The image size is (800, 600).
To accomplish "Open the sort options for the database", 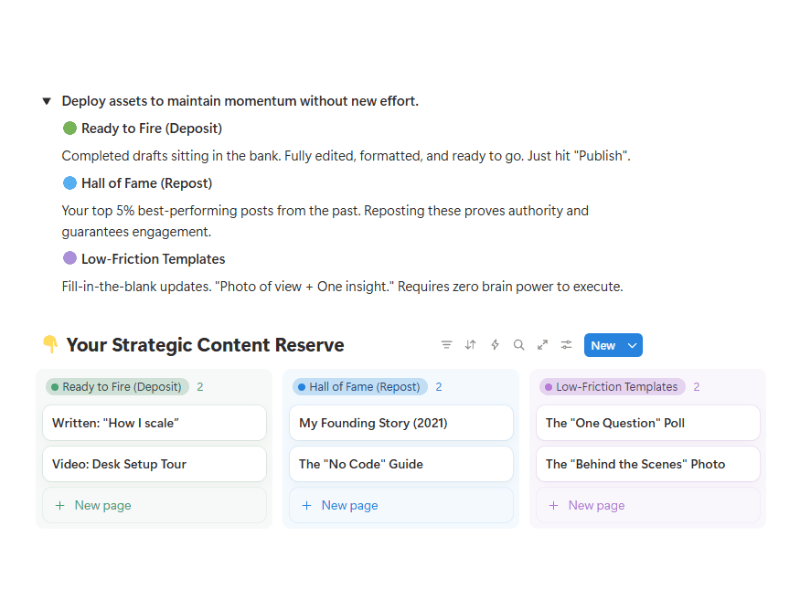I will (470, 344).
